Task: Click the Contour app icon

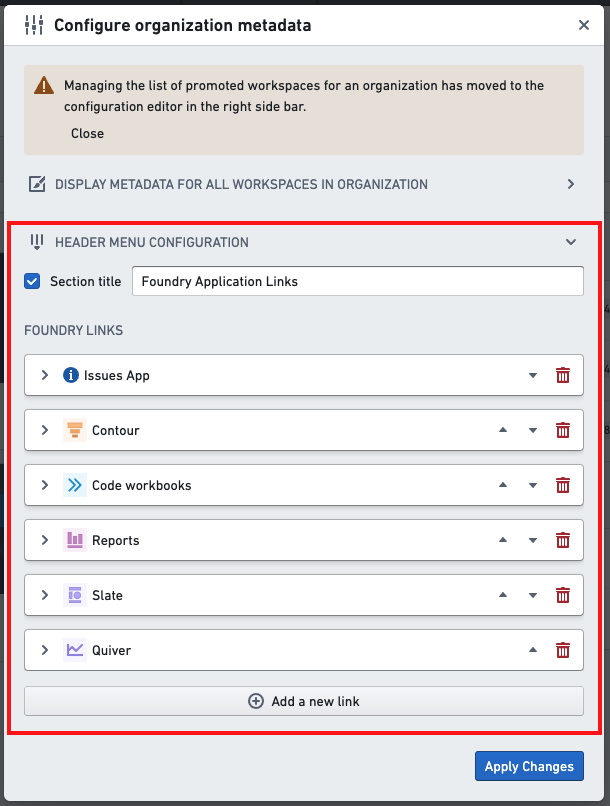Action: click(75, 430)
